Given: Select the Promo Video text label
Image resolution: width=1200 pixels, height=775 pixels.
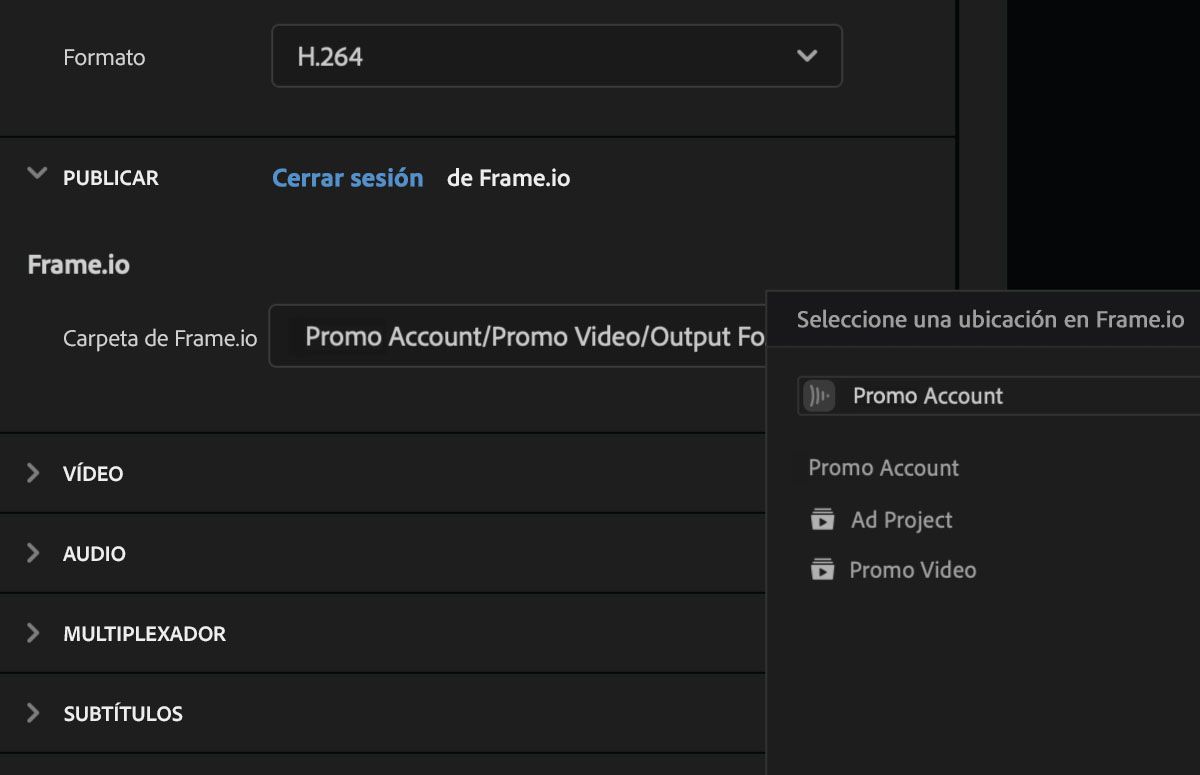Looking at the screenshot, I should [913, 570].
